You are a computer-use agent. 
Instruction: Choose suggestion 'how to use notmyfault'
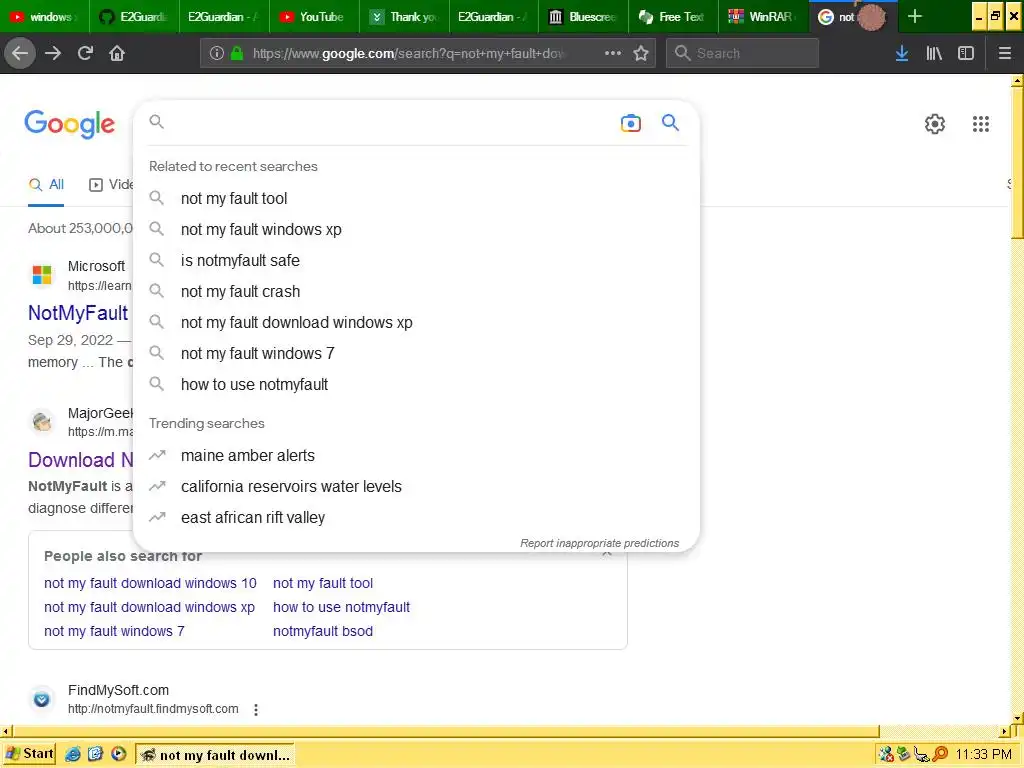click(x=417, y=385)
